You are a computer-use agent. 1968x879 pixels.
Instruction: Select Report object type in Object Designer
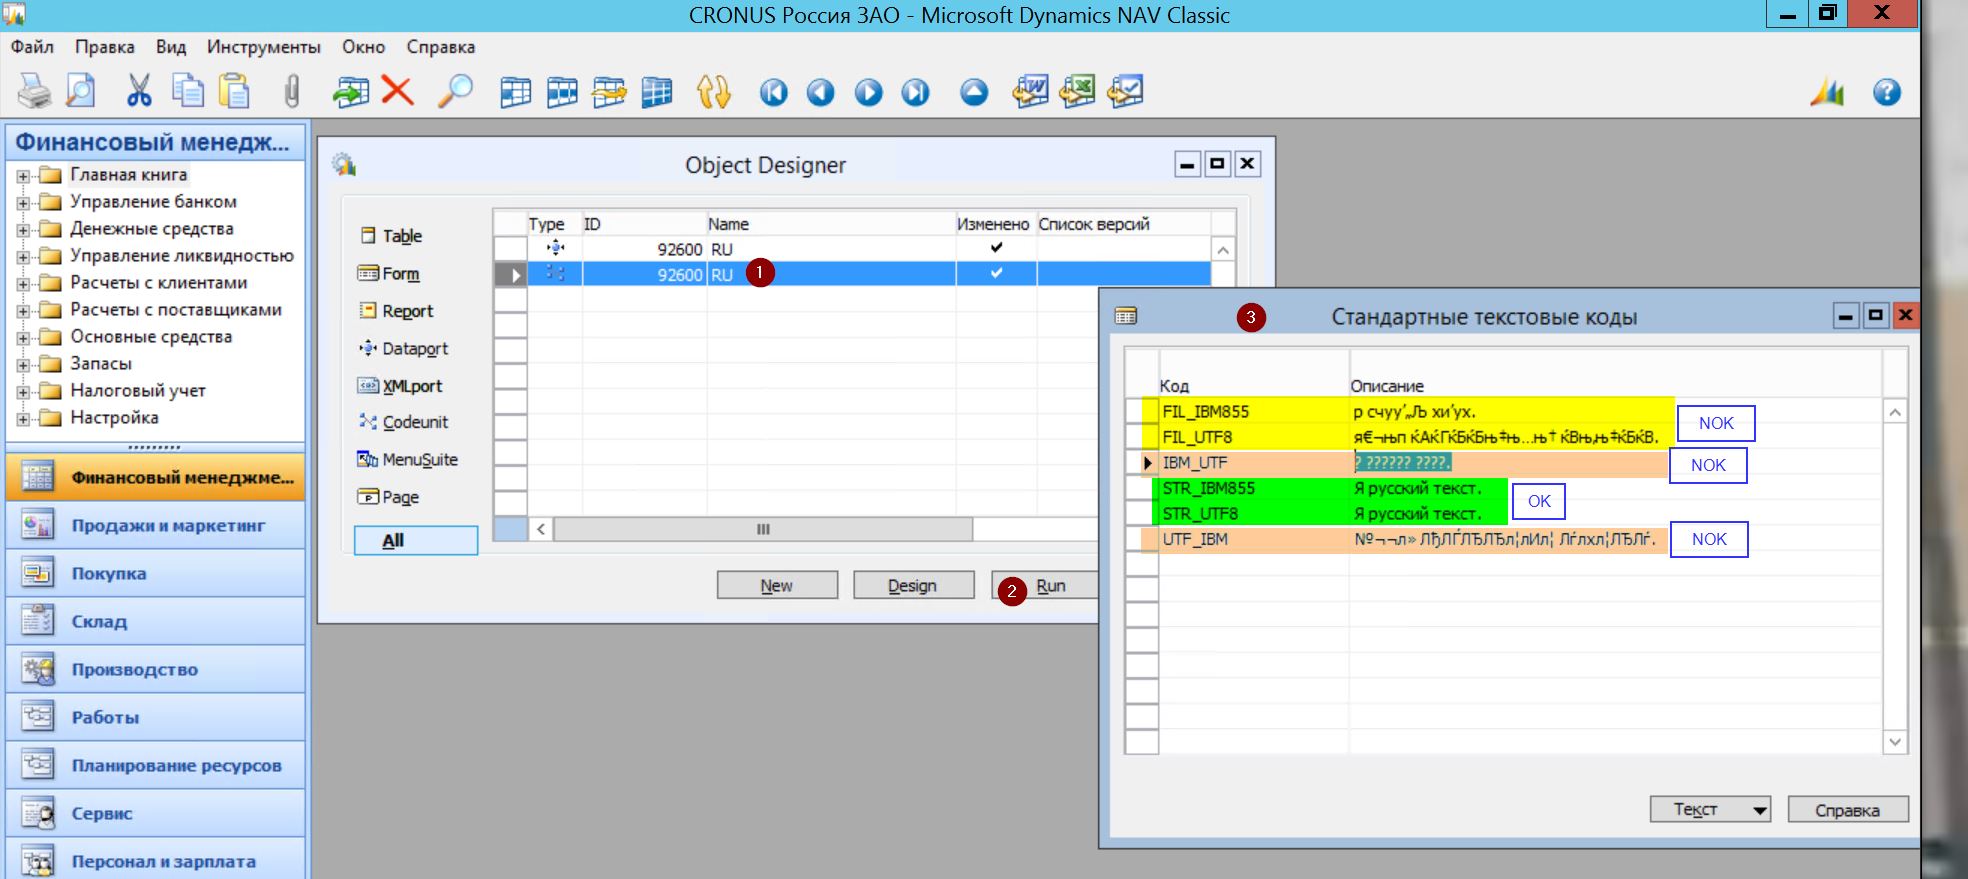coord(396,311)
